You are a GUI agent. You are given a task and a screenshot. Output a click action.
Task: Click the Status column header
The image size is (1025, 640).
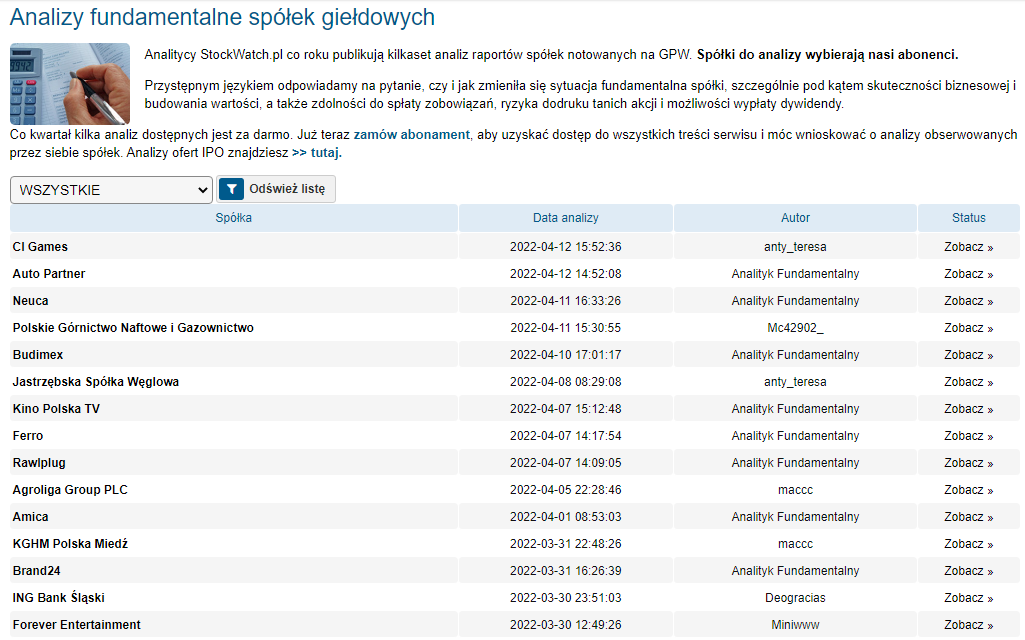[968, 218]
